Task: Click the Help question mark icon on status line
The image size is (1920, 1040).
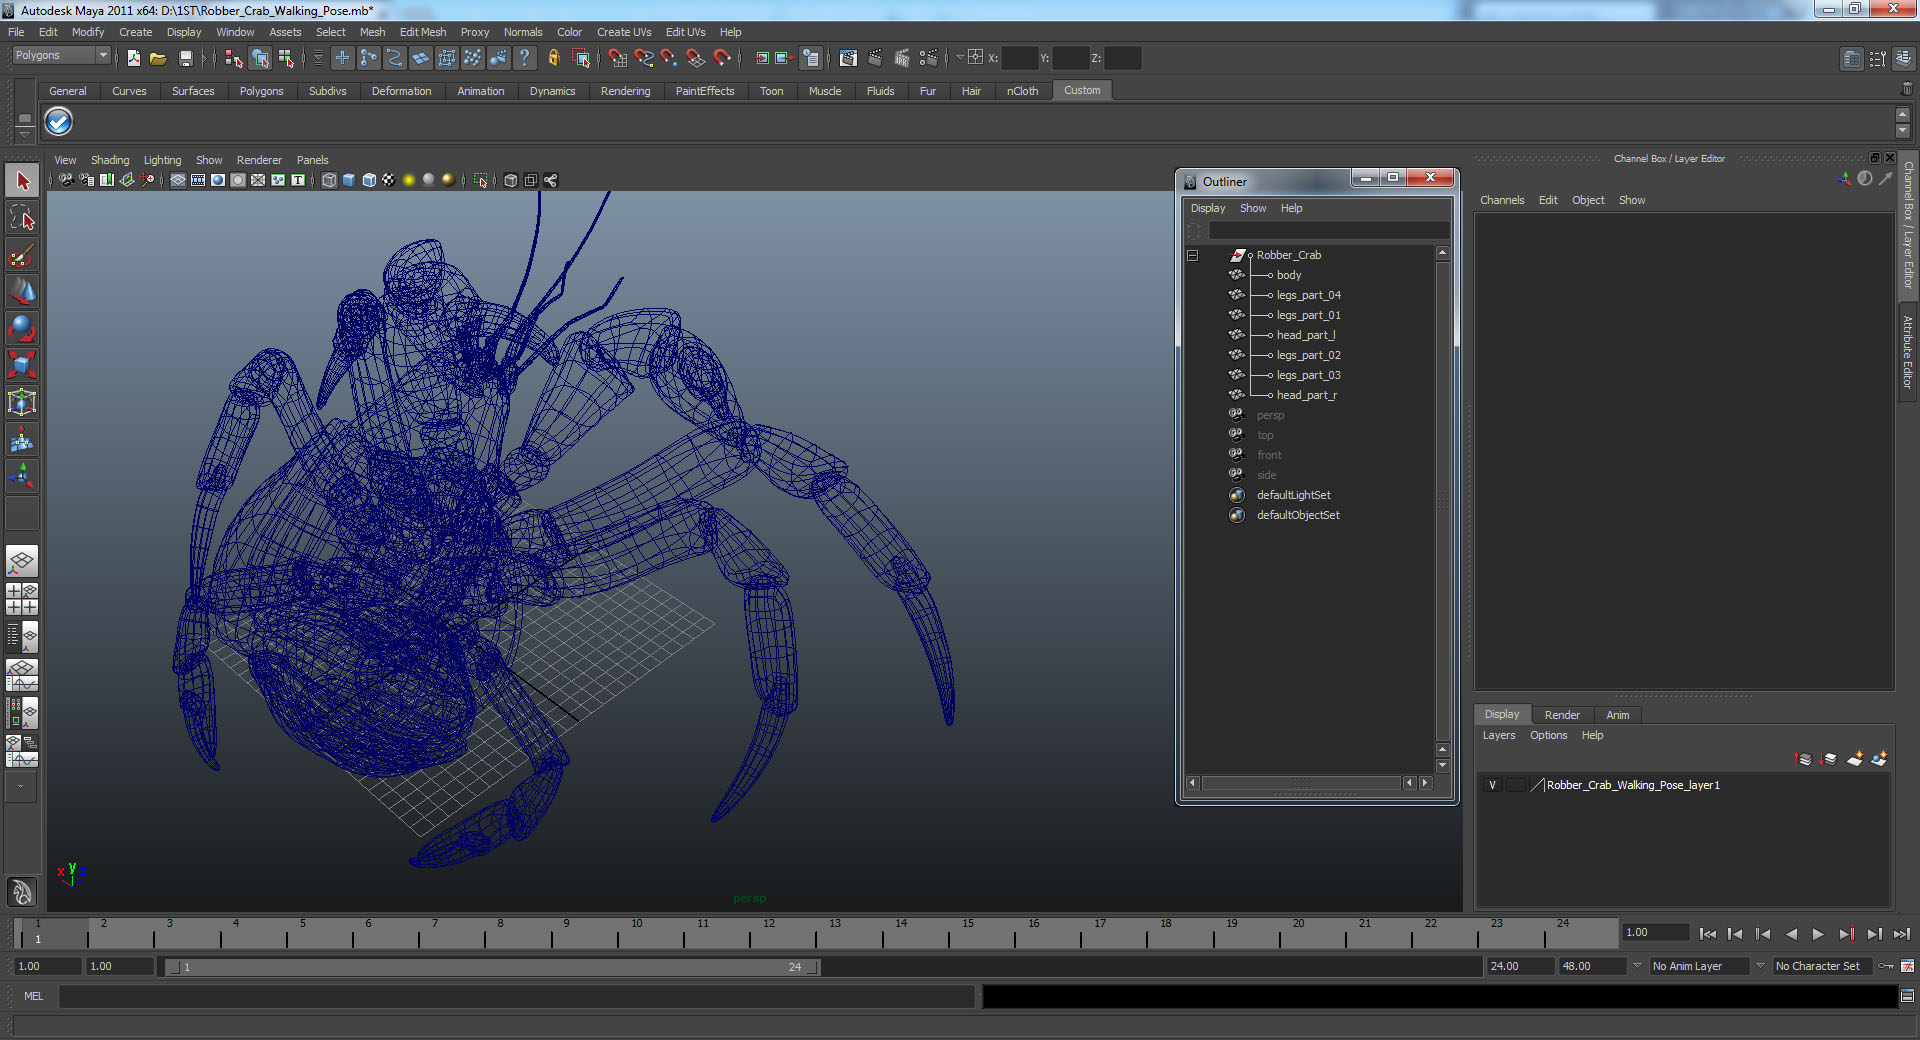Action: coord(524,59)
